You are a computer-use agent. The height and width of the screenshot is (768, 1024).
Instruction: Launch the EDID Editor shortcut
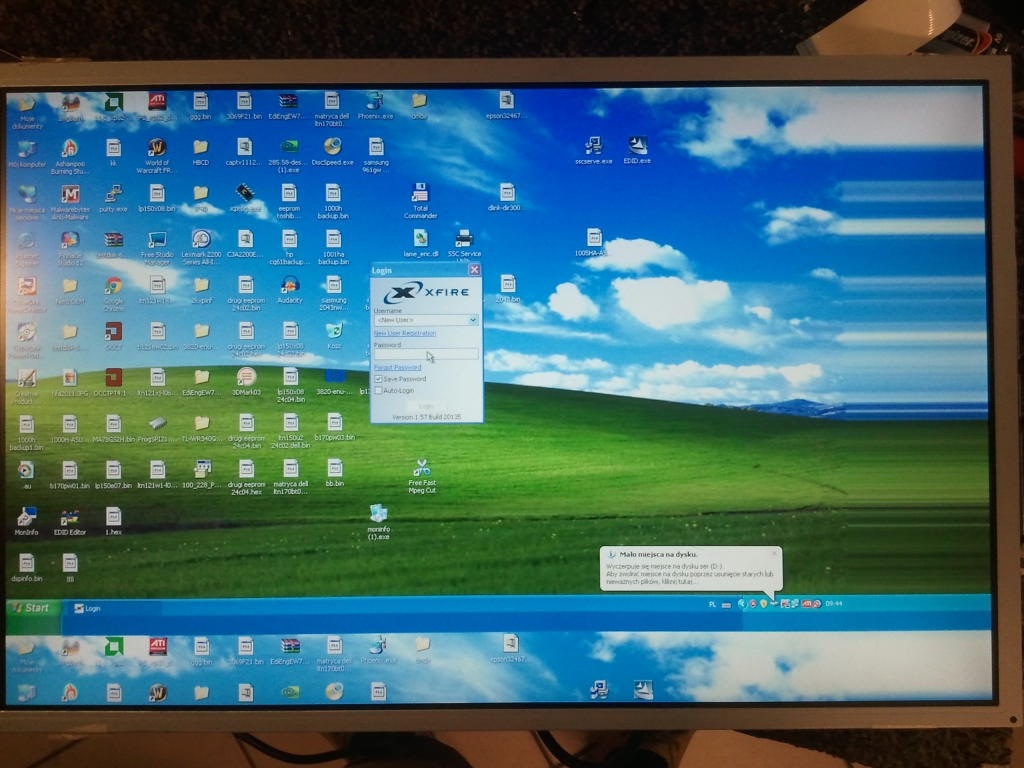(70, 522)
